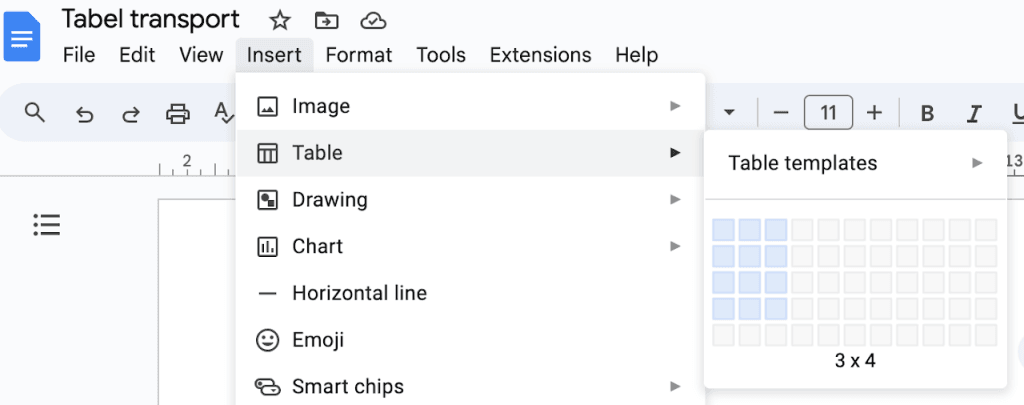Open the Format menu

point(359,55)
